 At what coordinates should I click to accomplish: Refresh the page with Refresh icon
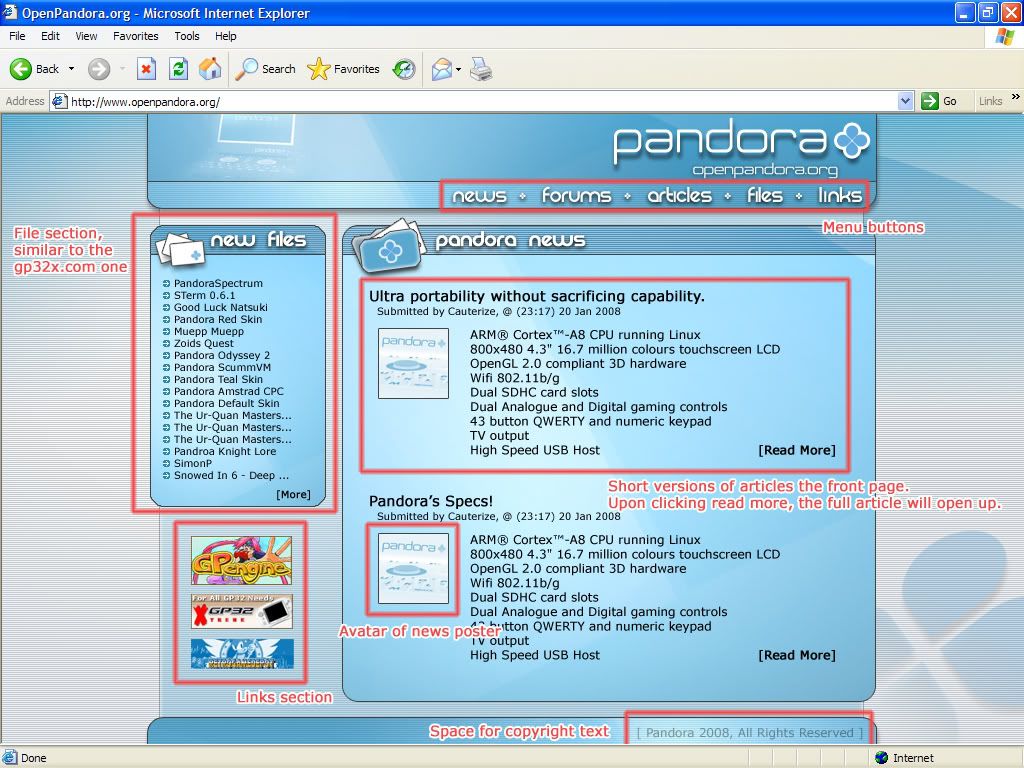178,69
